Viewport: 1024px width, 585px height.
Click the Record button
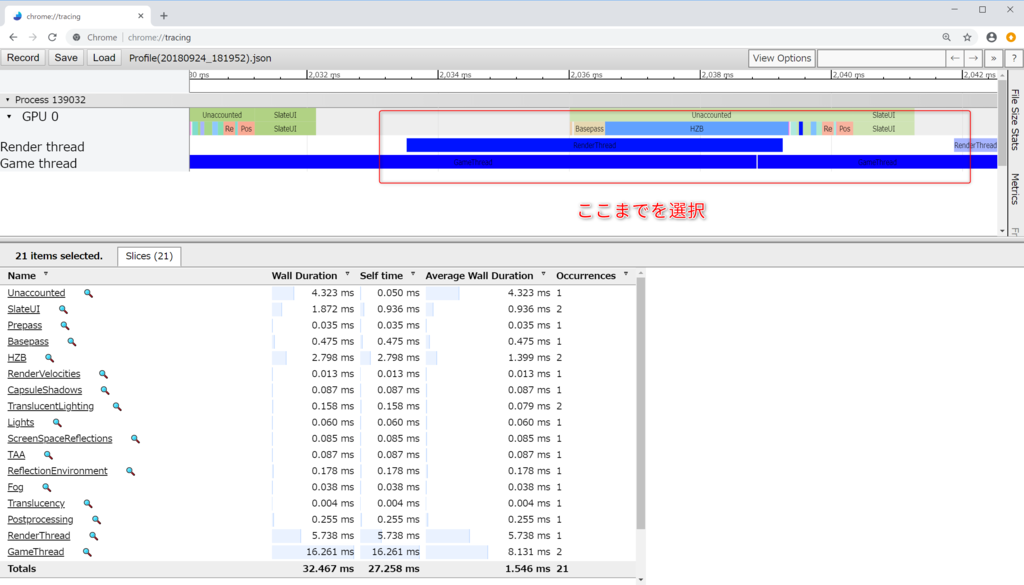(x=23, y=58)
